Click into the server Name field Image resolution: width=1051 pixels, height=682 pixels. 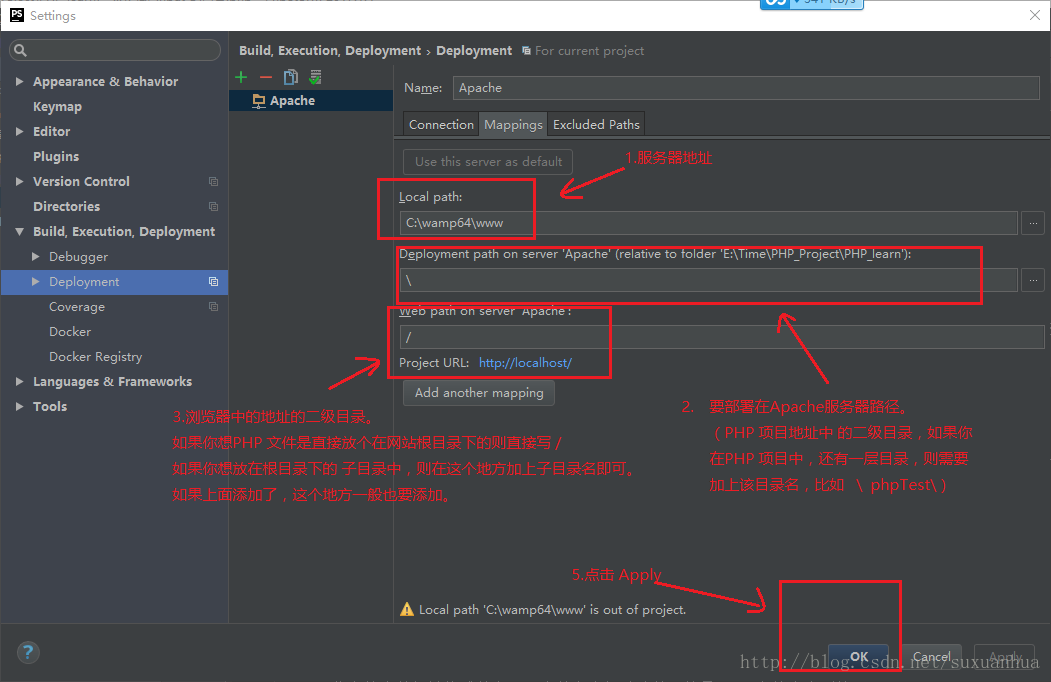pos(746,88)
